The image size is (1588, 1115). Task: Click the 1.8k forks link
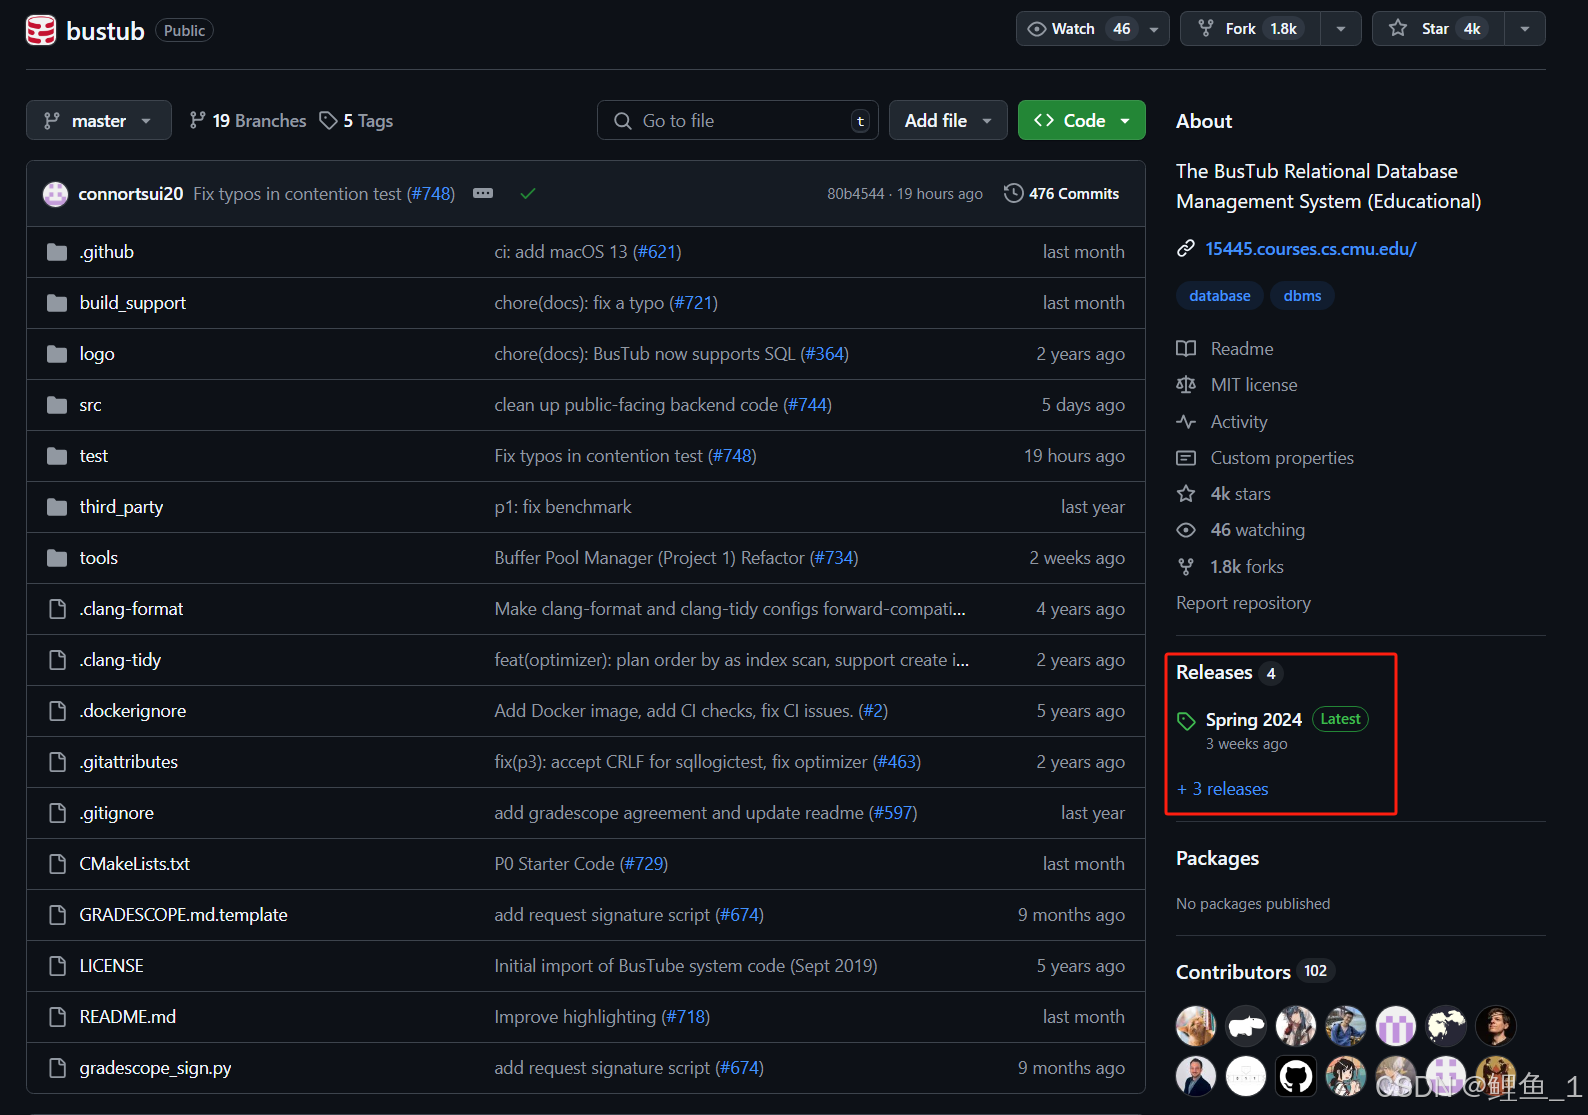1247,567
